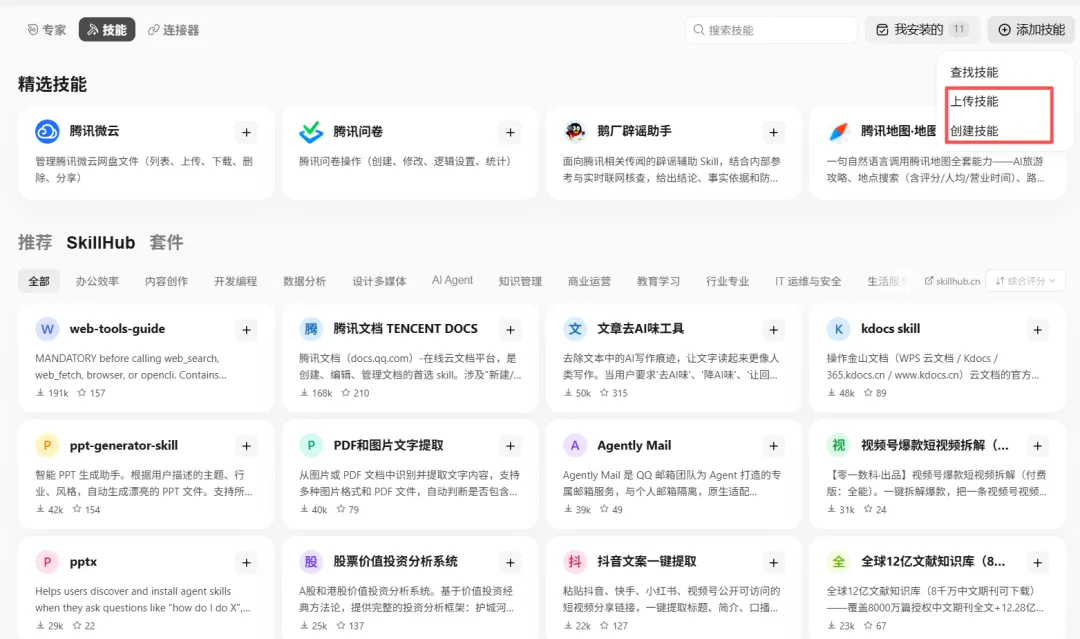
Task: Click the 鹅厂辟谣助手 penguin logo icon
Action: click(574, 131)
